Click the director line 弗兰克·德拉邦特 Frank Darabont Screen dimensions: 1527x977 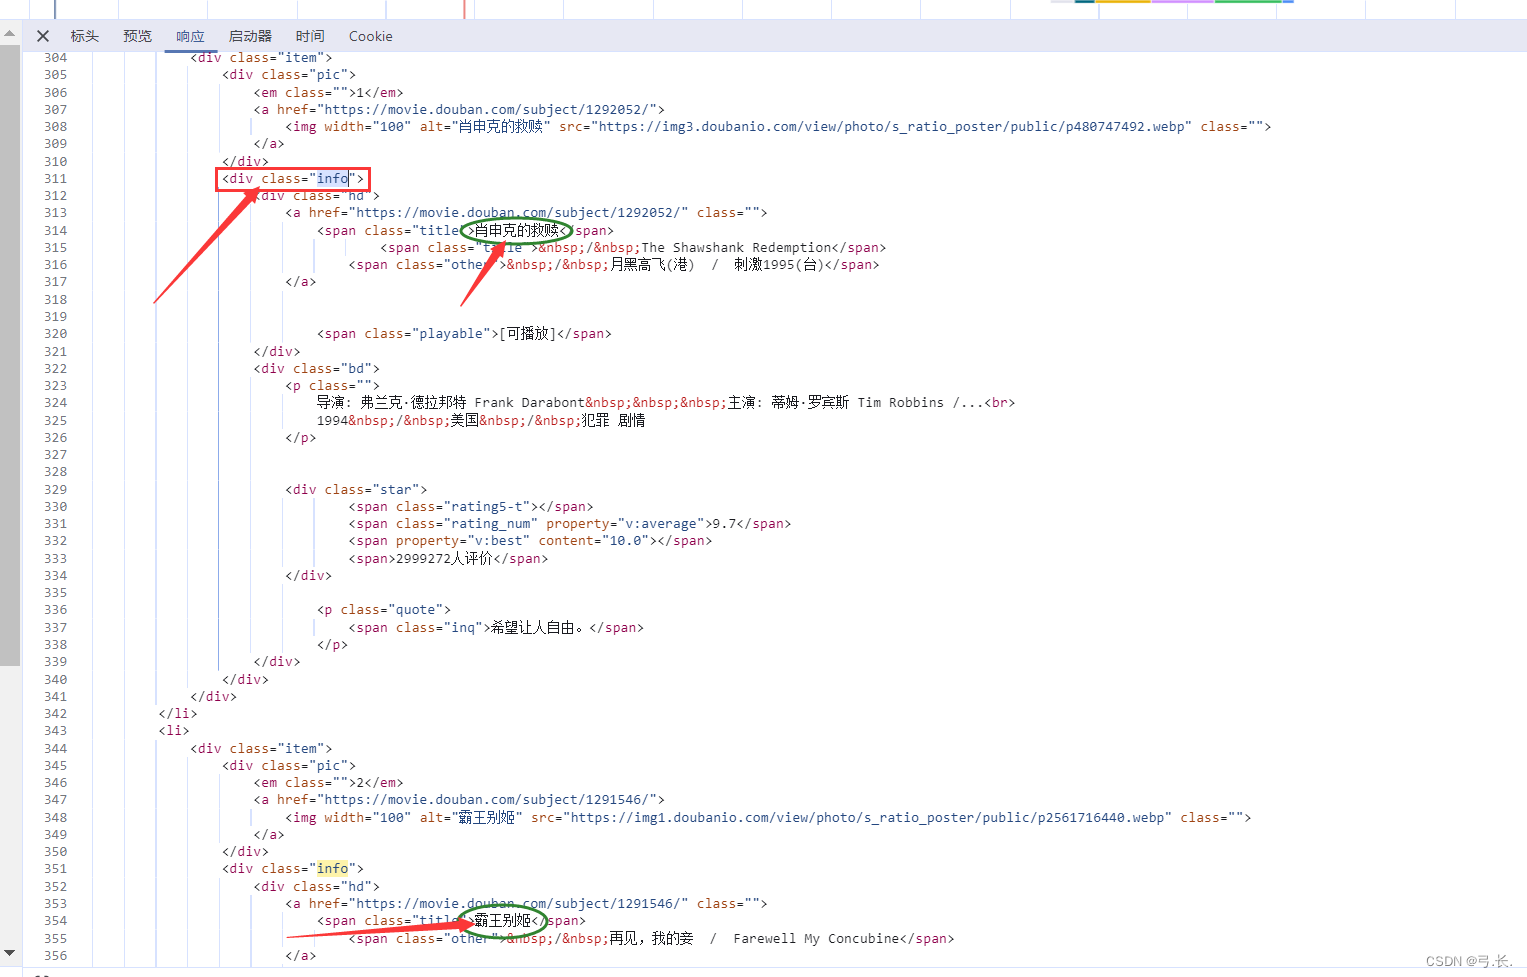tap(472, 403)
